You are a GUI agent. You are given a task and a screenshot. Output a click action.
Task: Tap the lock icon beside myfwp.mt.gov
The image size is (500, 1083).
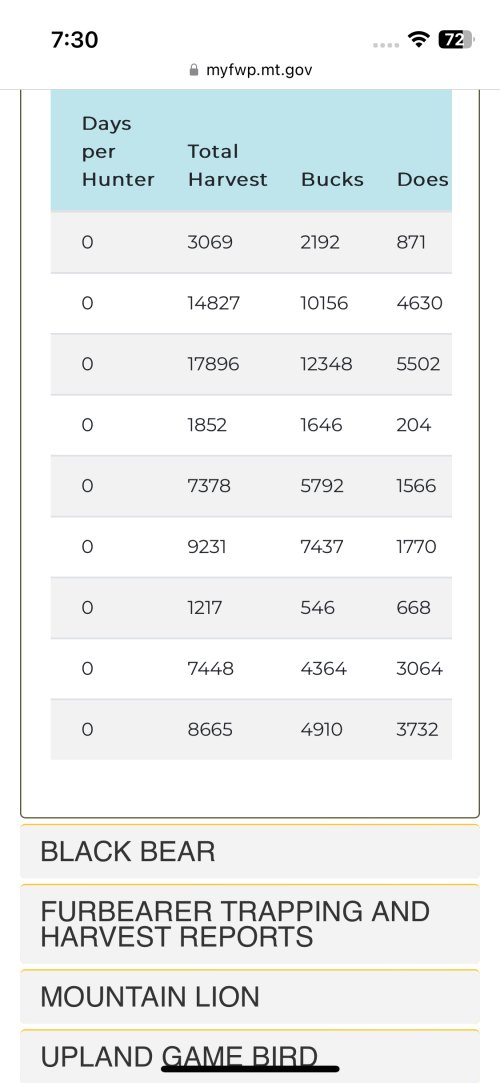click(x=194, y=70)
